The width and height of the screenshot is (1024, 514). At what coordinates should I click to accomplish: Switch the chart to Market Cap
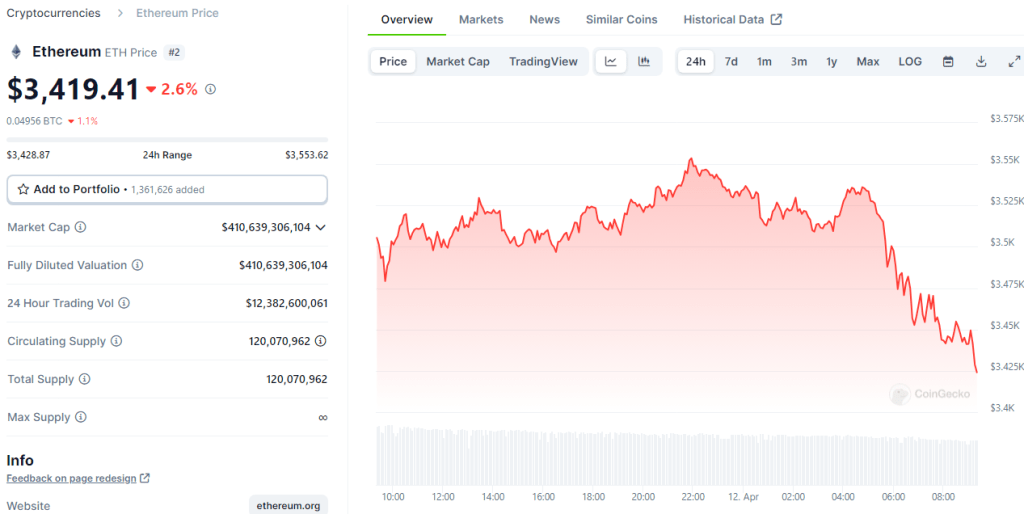click(x=458, y=62)
